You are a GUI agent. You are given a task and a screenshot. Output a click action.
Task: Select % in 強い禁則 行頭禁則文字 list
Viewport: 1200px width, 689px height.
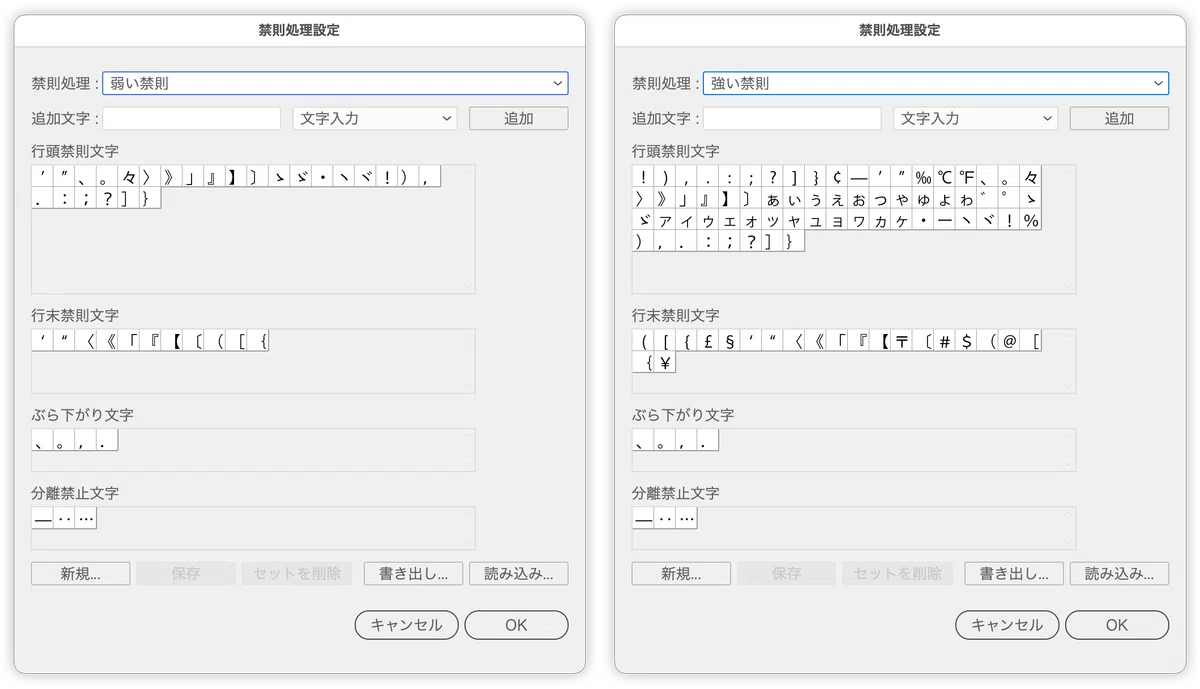[x=1031, y=220]
